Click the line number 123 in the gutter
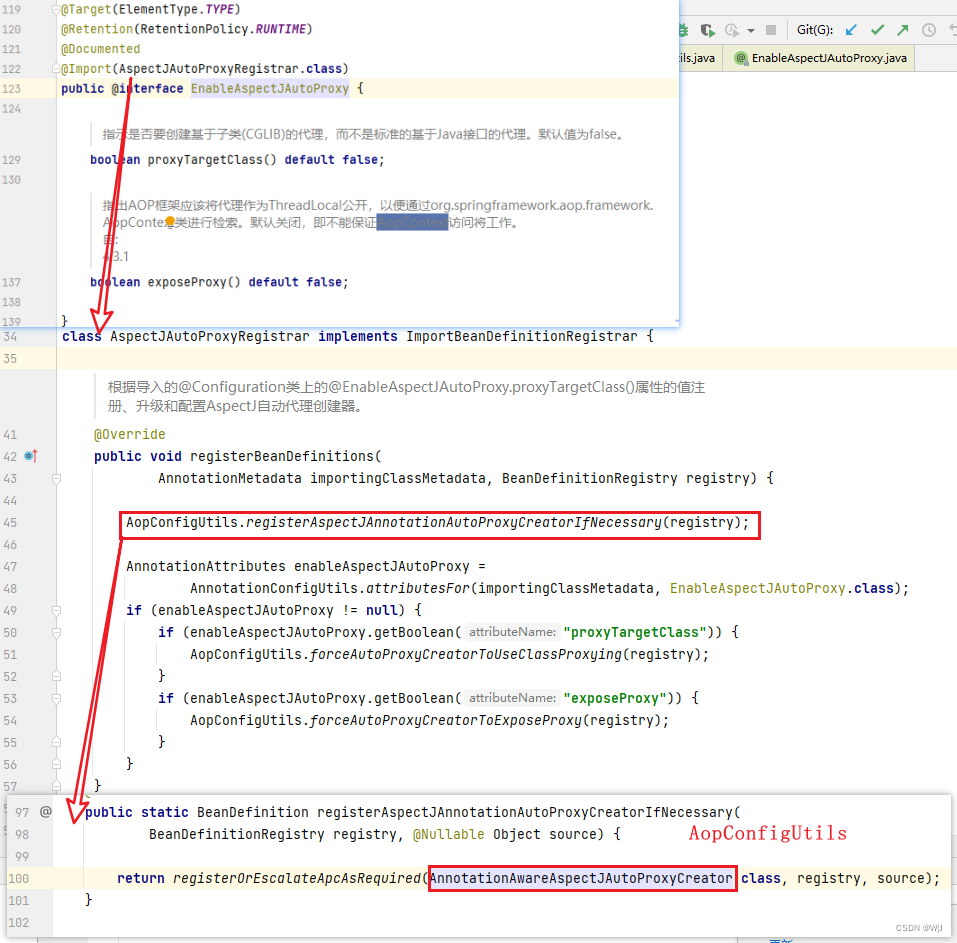Viewport: 957px width, 943px height. (x=12, y=89)
